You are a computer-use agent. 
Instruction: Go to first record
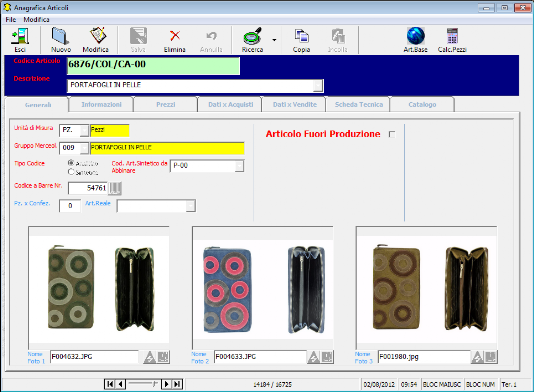click(x=110, y=384)
